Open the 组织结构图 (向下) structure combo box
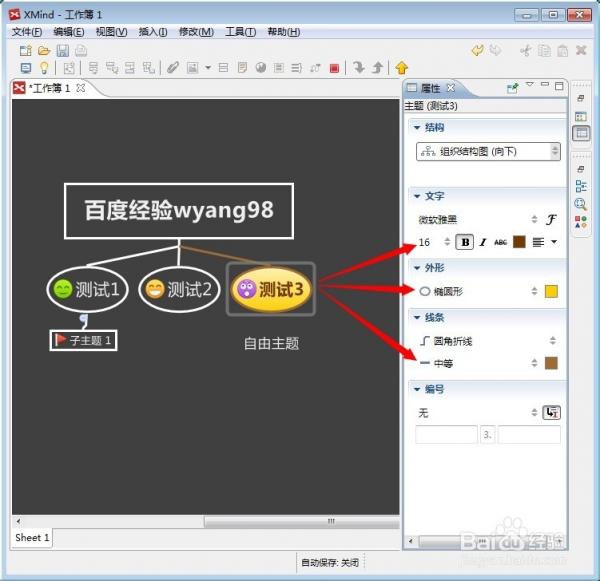This screenshot has height=581, width=600. click(x=488, y=152)
